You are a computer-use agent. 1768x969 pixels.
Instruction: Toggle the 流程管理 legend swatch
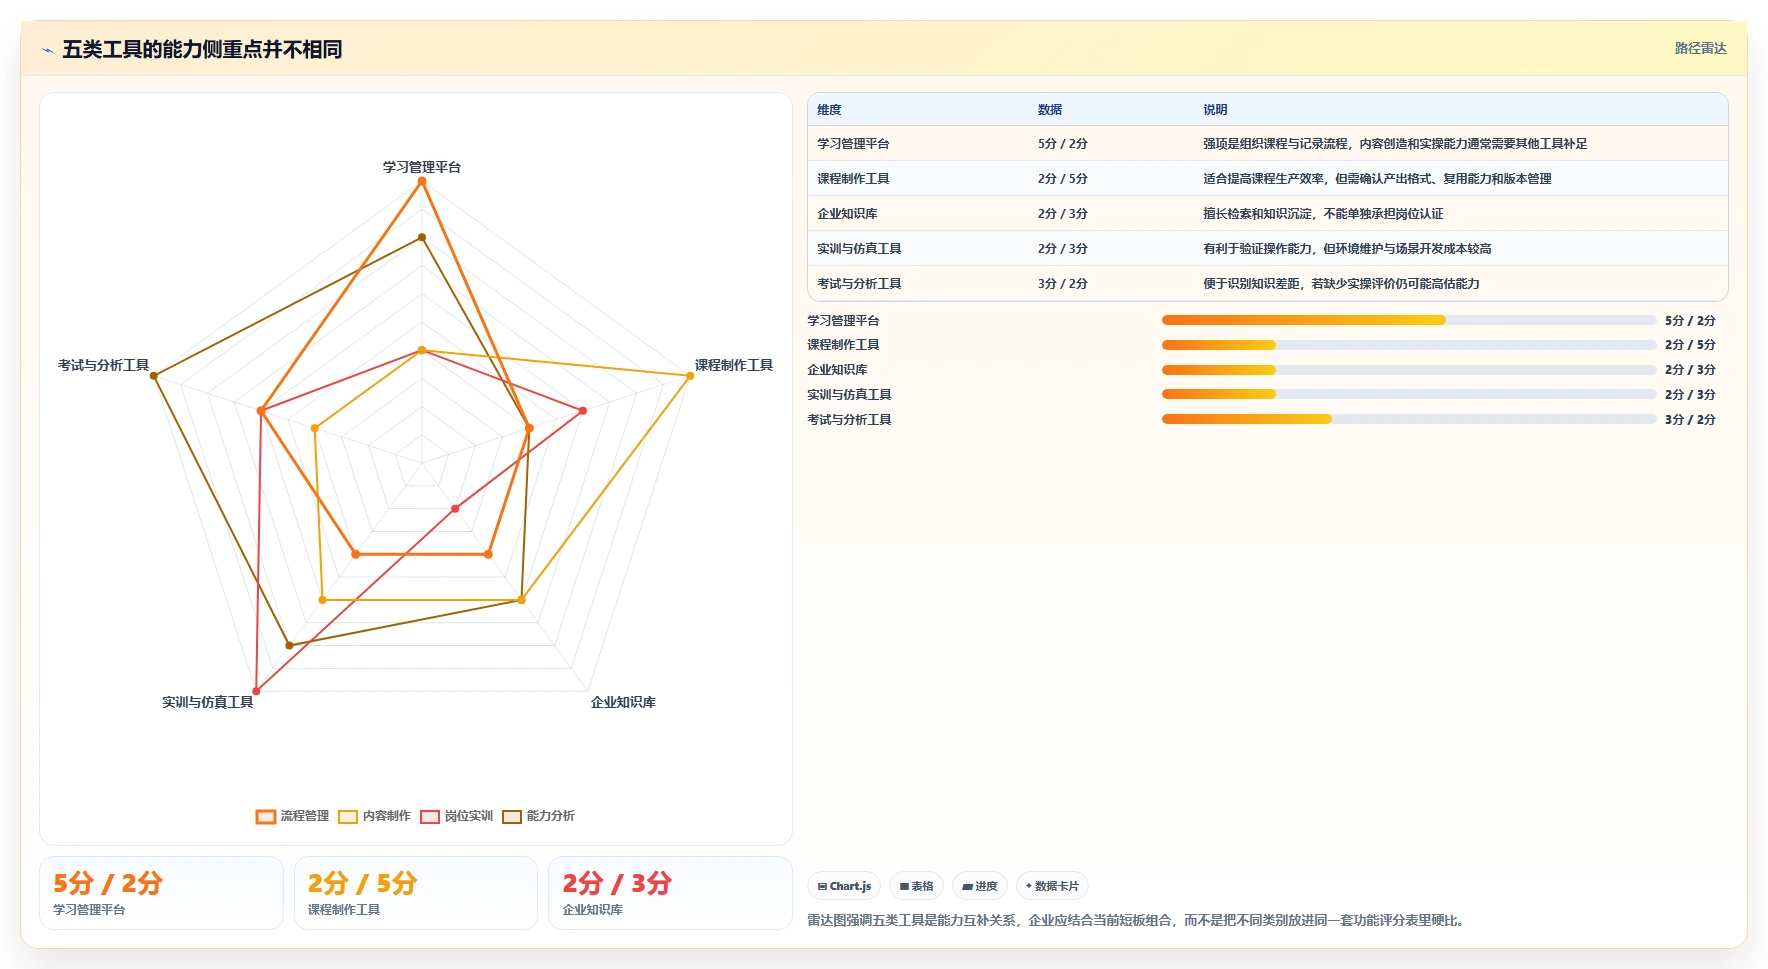click(265, 817)
